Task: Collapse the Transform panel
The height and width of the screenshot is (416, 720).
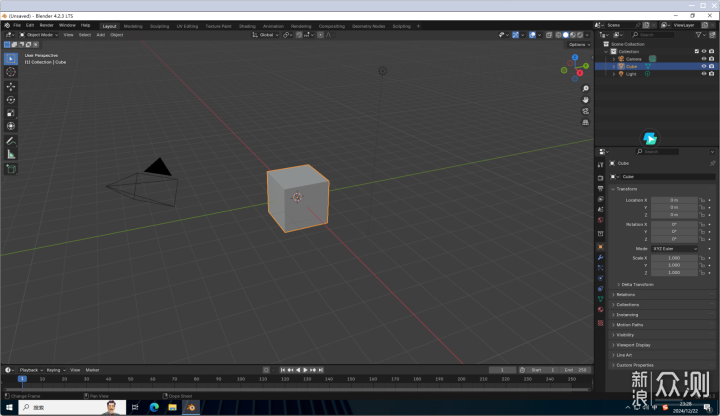Action: coord(627,189)
